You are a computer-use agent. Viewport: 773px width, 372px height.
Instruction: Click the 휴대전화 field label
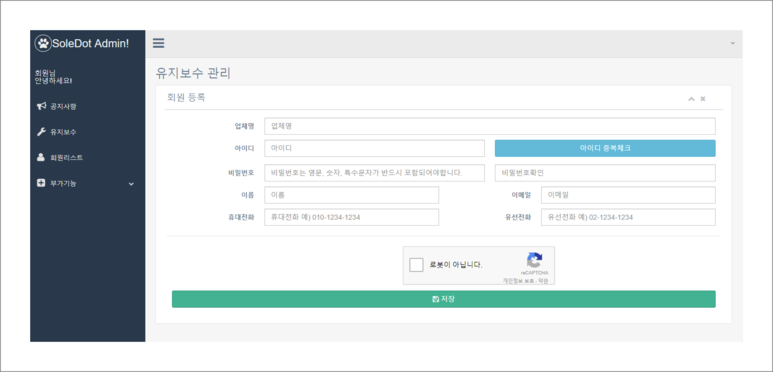pos(242,217)
